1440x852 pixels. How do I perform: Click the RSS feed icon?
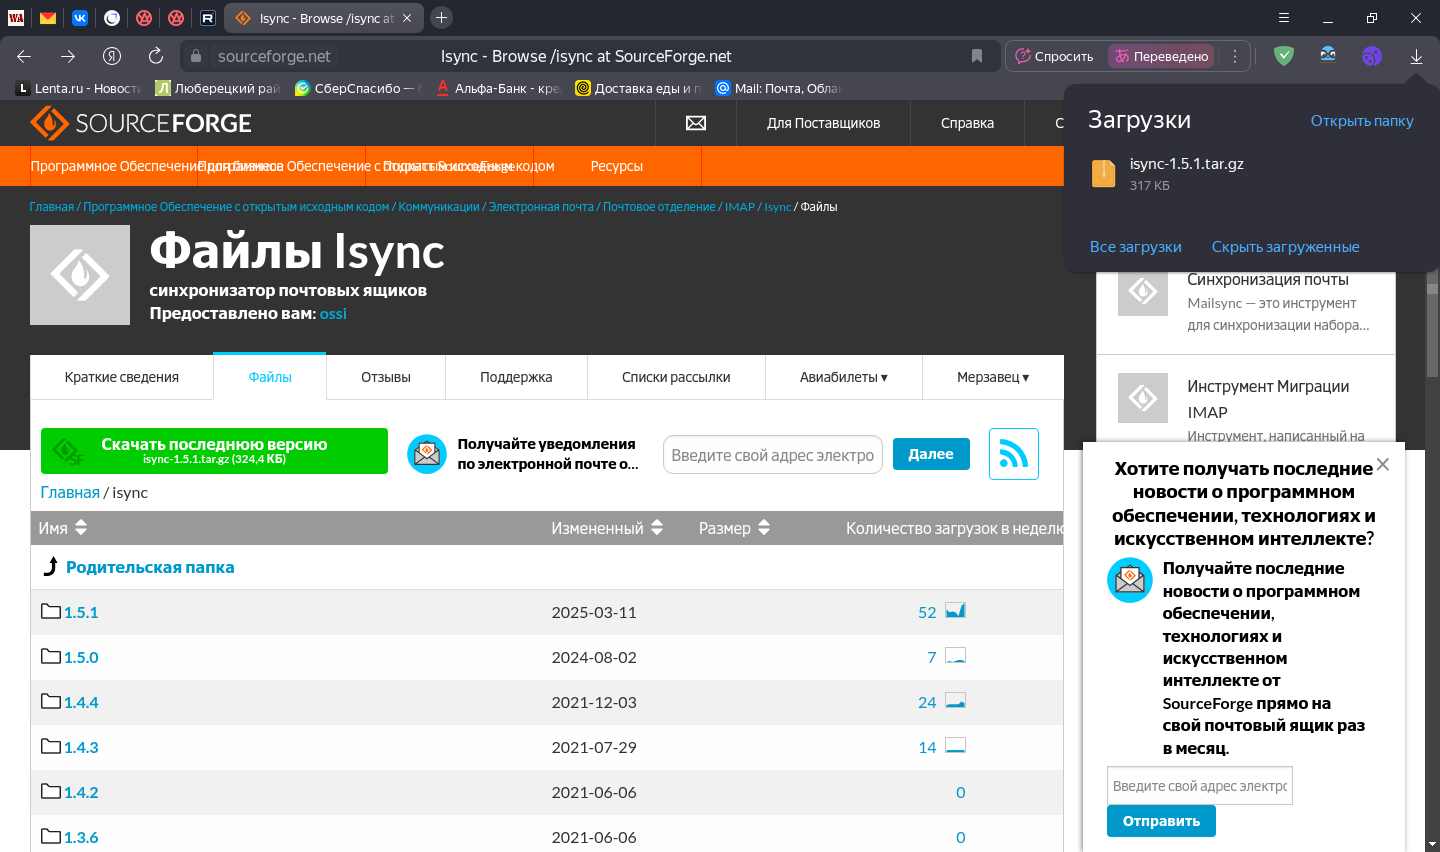tap(1013, 454)
